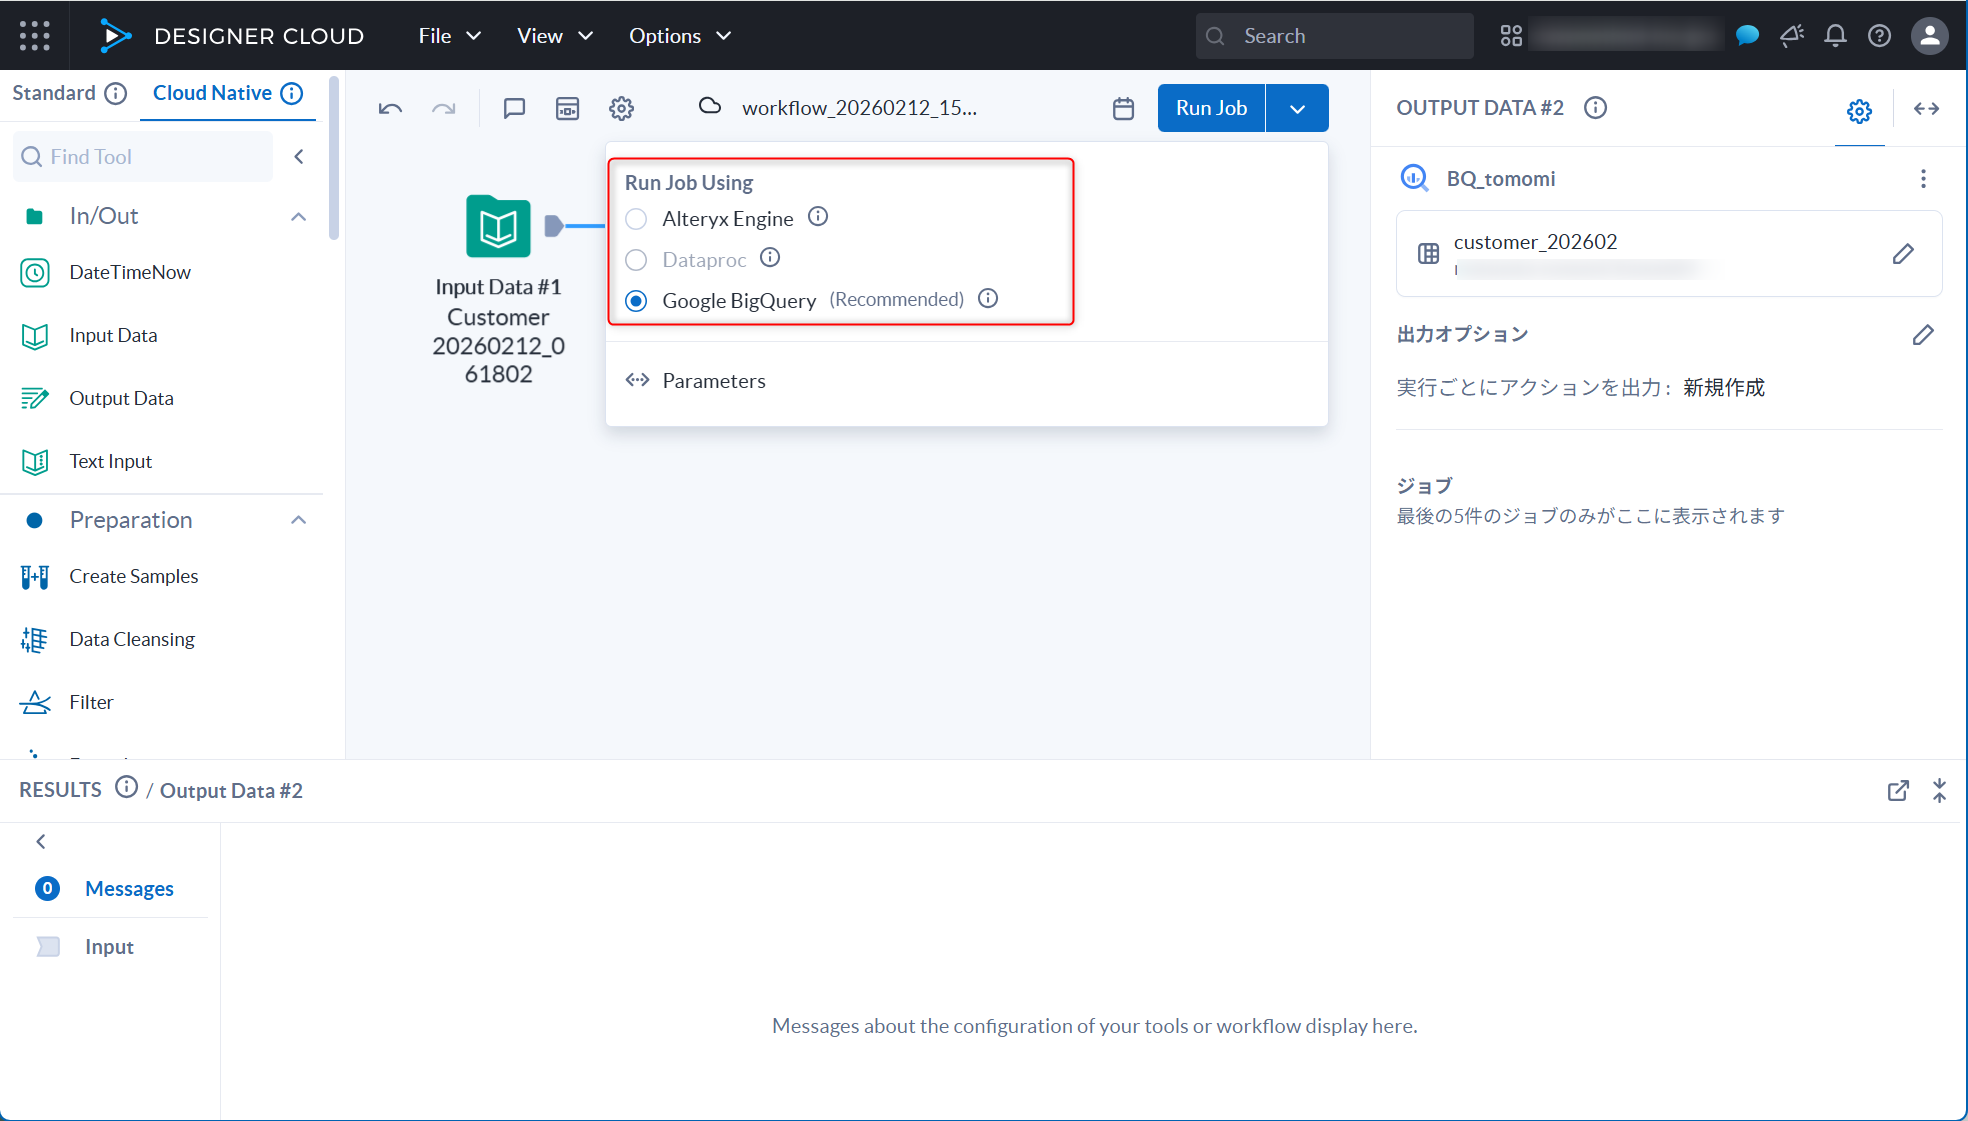Select the Data Cleansing tool

pyautogui.click(x=131, y=638)
